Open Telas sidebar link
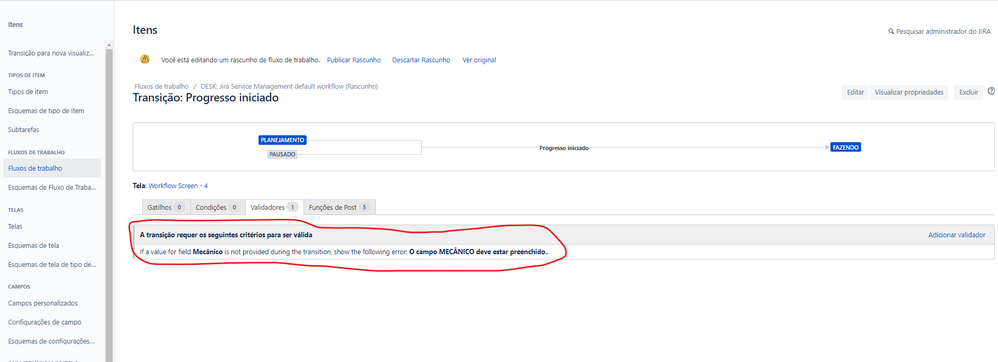Screen dimensions: 998x362 click(15, 226)
